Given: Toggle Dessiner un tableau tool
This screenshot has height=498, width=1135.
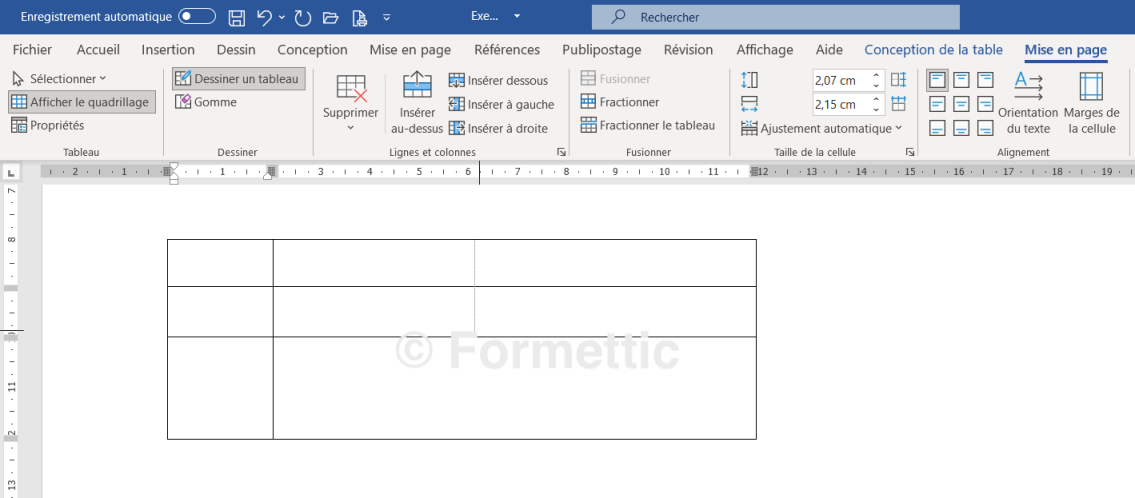Looking at the screenshot, I should (x=238, y=79).
